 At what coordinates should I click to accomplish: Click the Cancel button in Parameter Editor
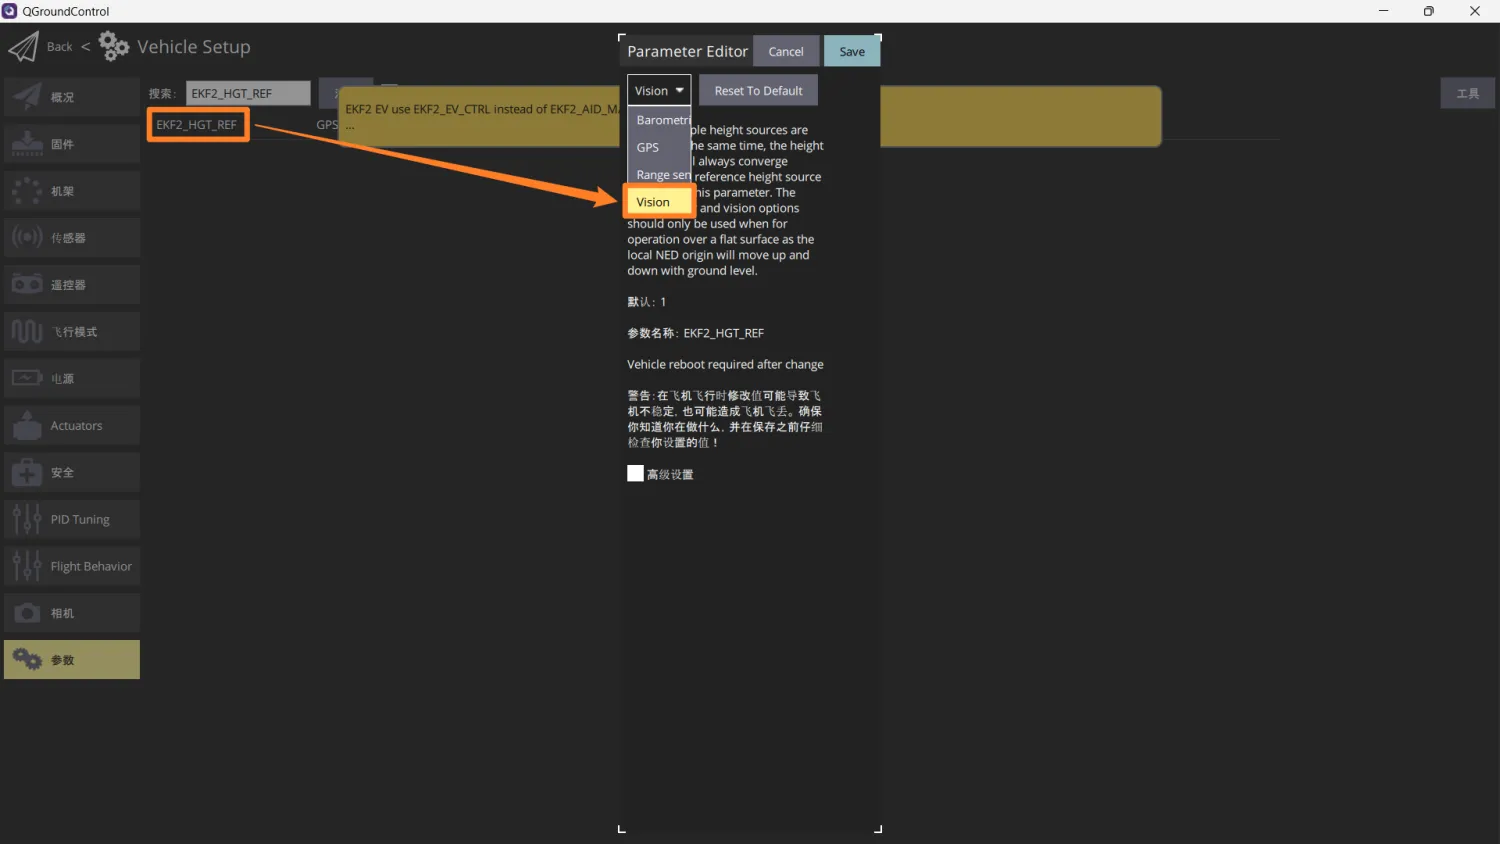tap(786, 51)
